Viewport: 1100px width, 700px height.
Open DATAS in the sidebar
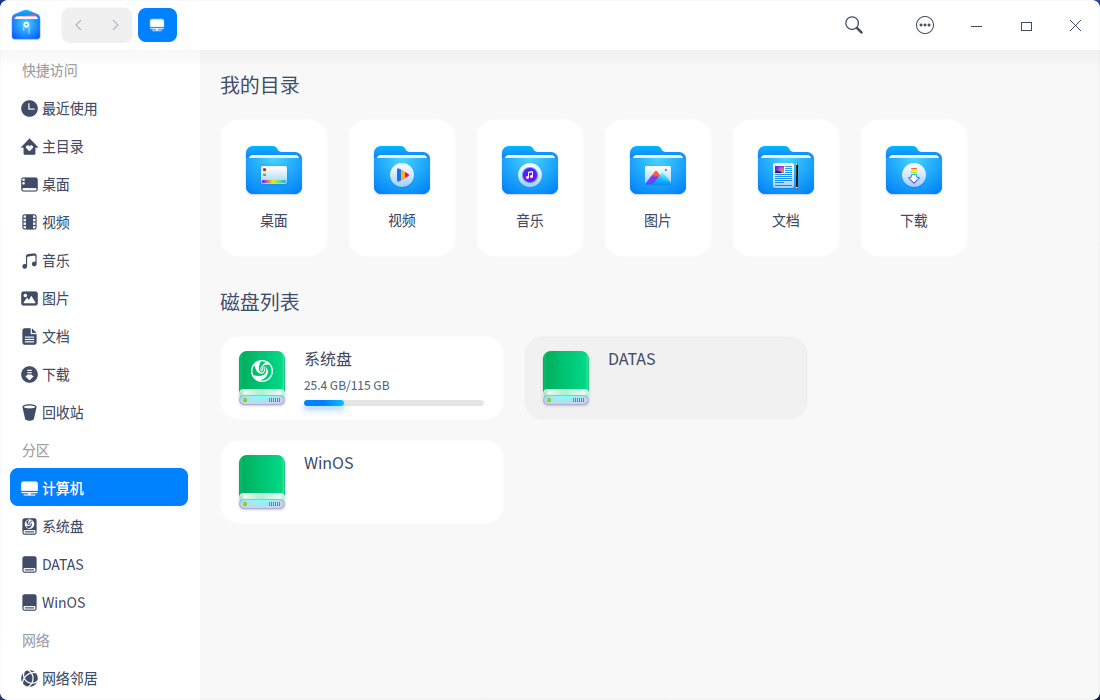click(x=99, y=565)
